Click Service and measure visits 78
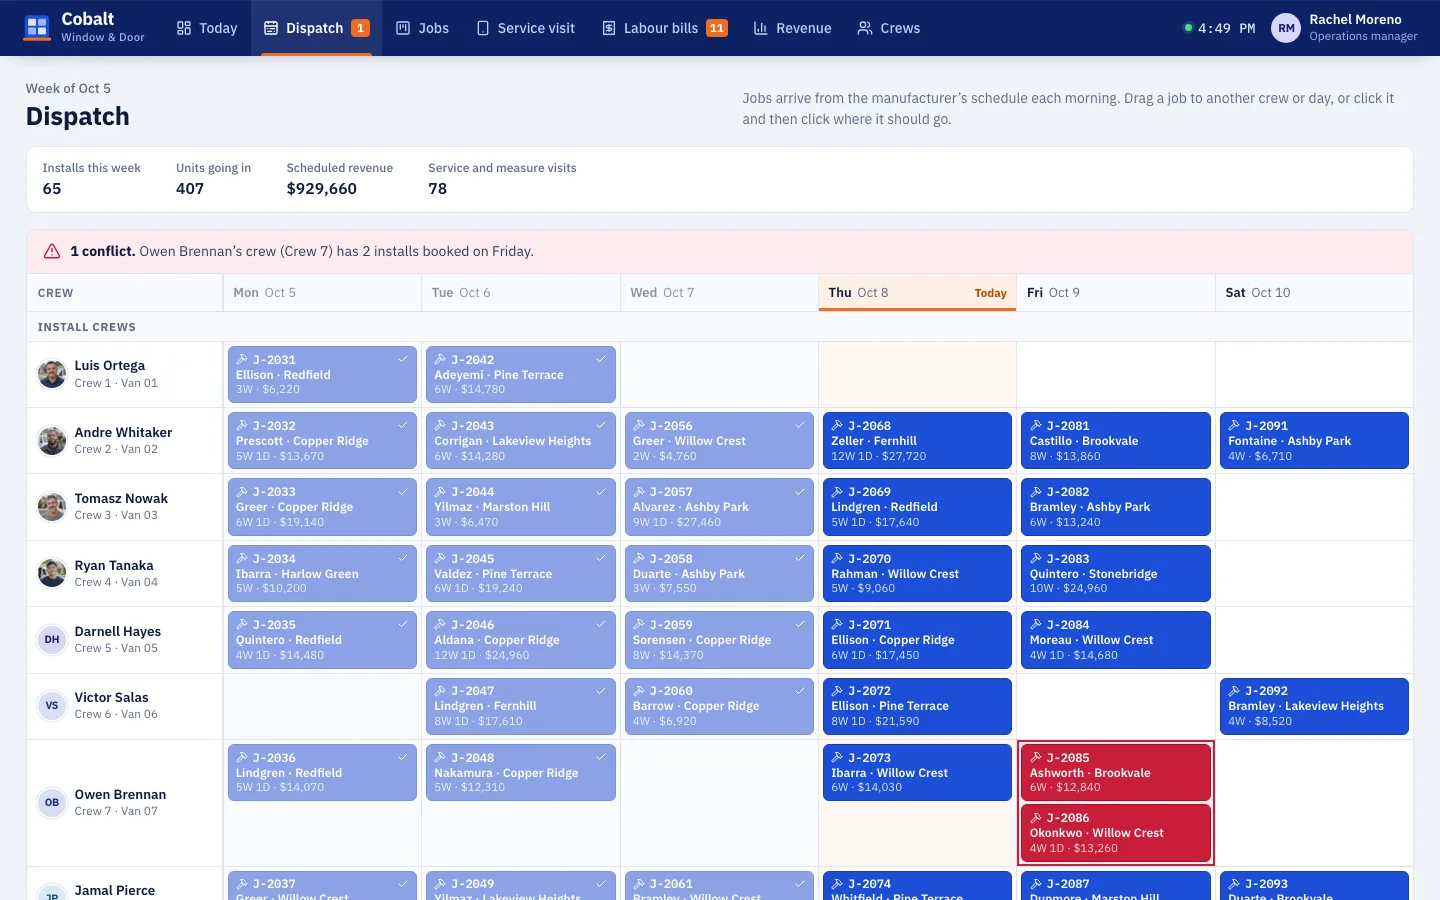1440x900 pixels. click(x=502, y=179)
